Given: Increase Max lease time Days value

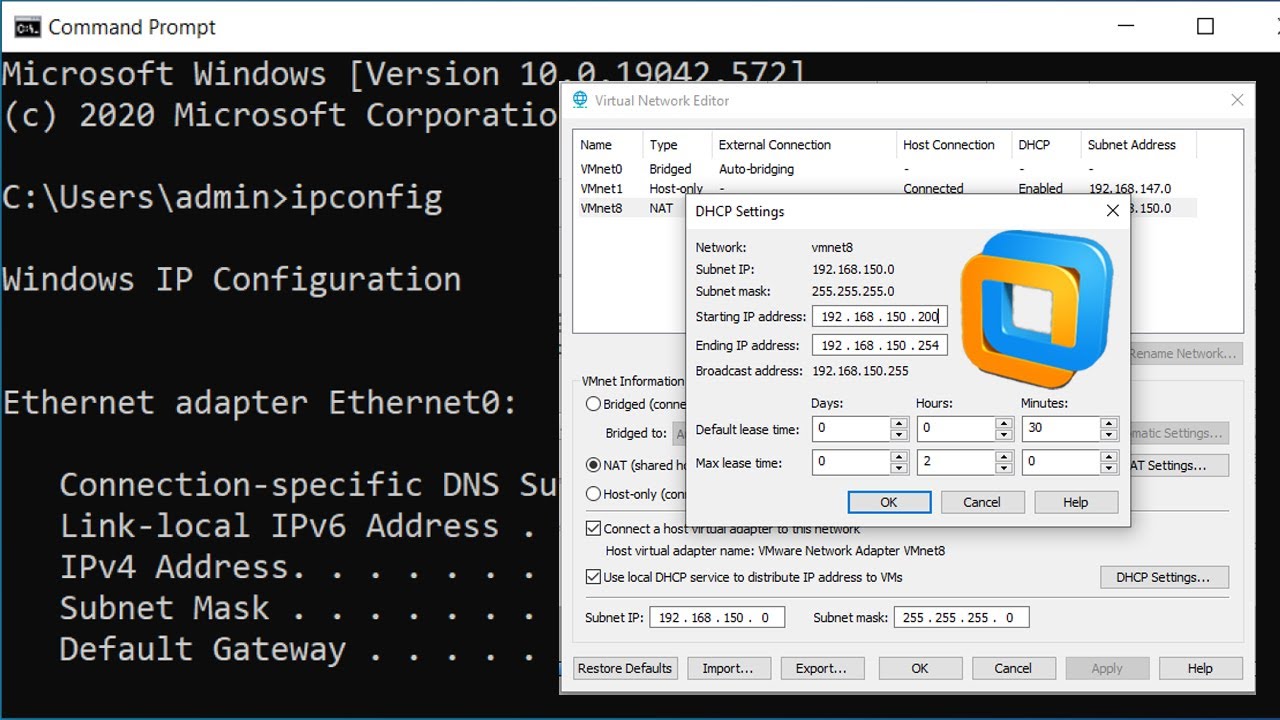Looking at the screenshot, I should pyautogui.click(x=899, y=457).
